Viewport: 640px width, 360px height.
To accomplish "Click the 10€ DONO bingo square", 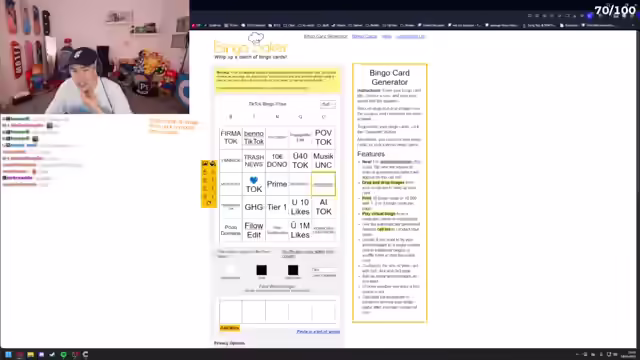I will (x=277, y=160).
